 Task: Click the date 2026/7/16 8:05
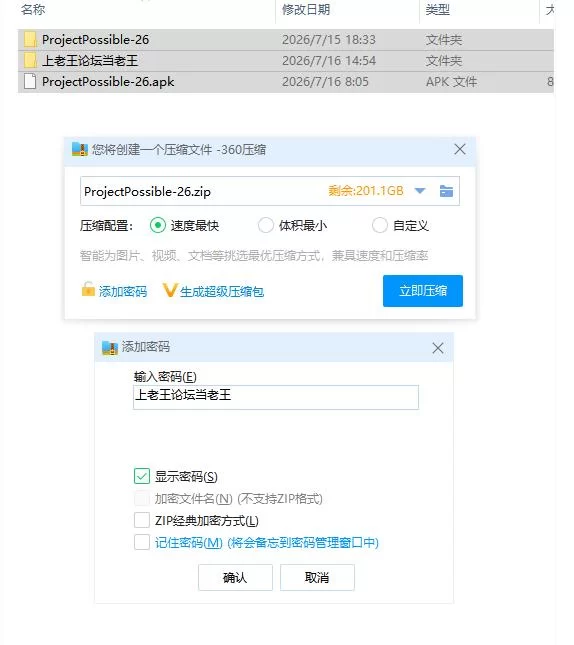pyautogui.click(x=325, y=81)
